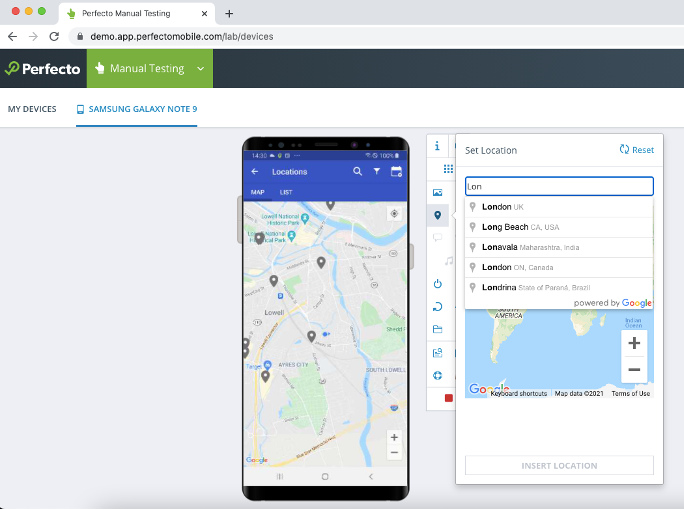Click the red stop session square
Image resolution: width=684 pixels, height=510 pixels.
448,398
